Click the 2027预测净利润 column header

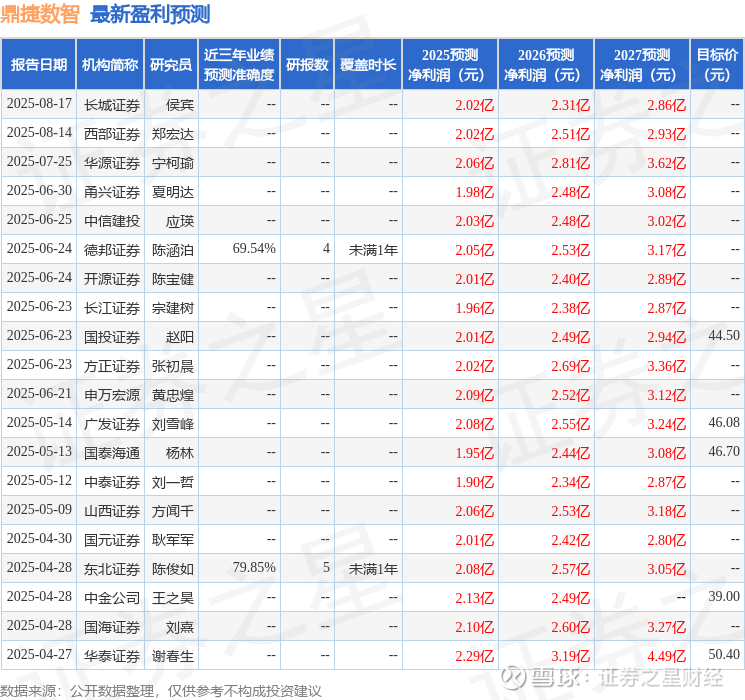642,65
